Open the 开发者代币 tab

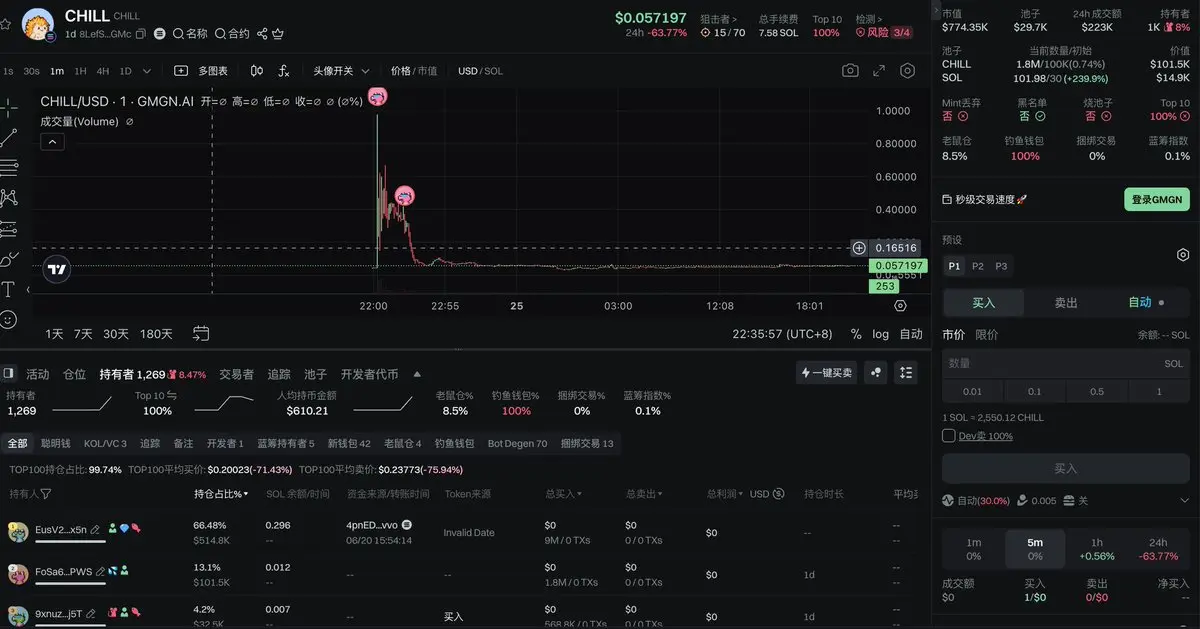click(369, 374)
